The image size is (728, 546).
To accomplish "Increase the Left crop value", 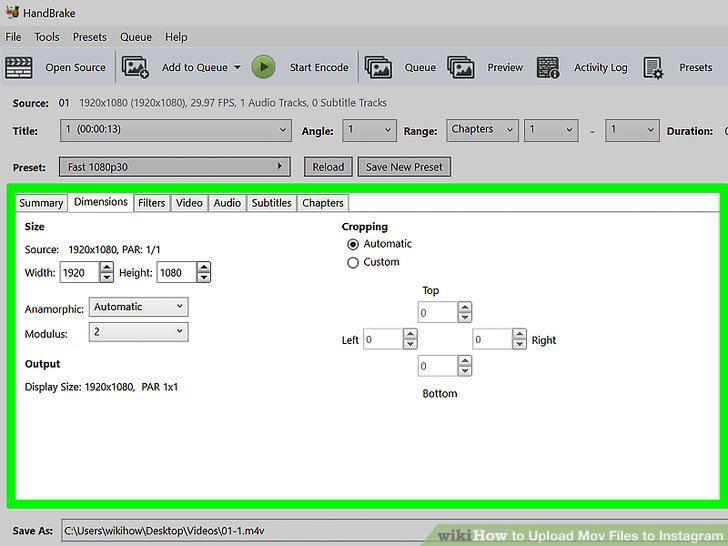I will [x=410, y=334].
